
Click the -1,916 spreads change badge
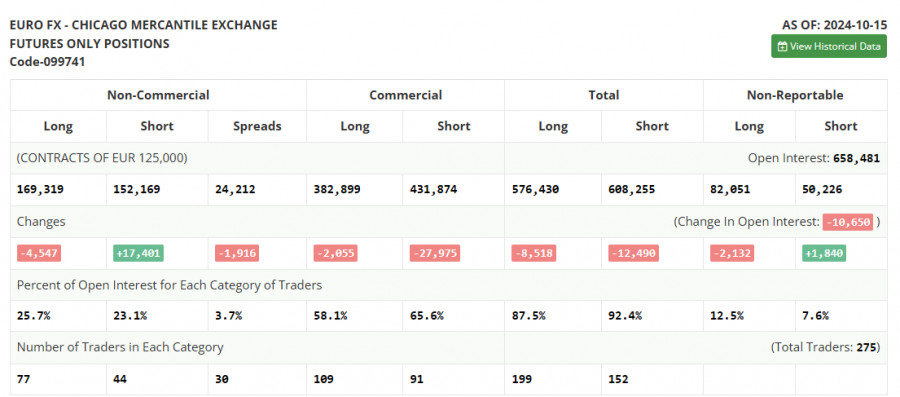236,253
